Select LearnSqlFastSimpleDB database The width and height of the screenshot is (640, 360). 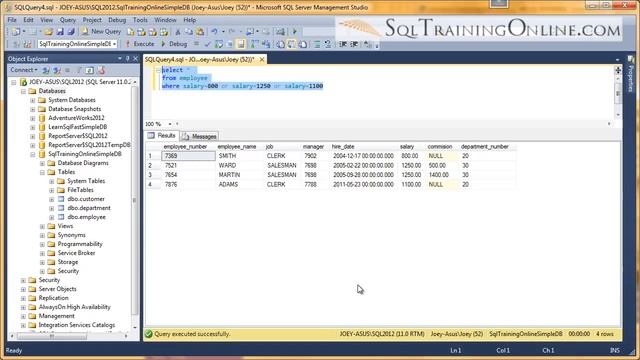[x=78, y=127]
